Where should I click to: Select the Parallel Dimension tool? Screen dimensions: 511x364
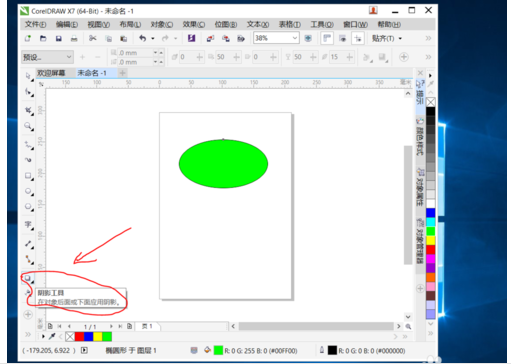pos(28,244)
